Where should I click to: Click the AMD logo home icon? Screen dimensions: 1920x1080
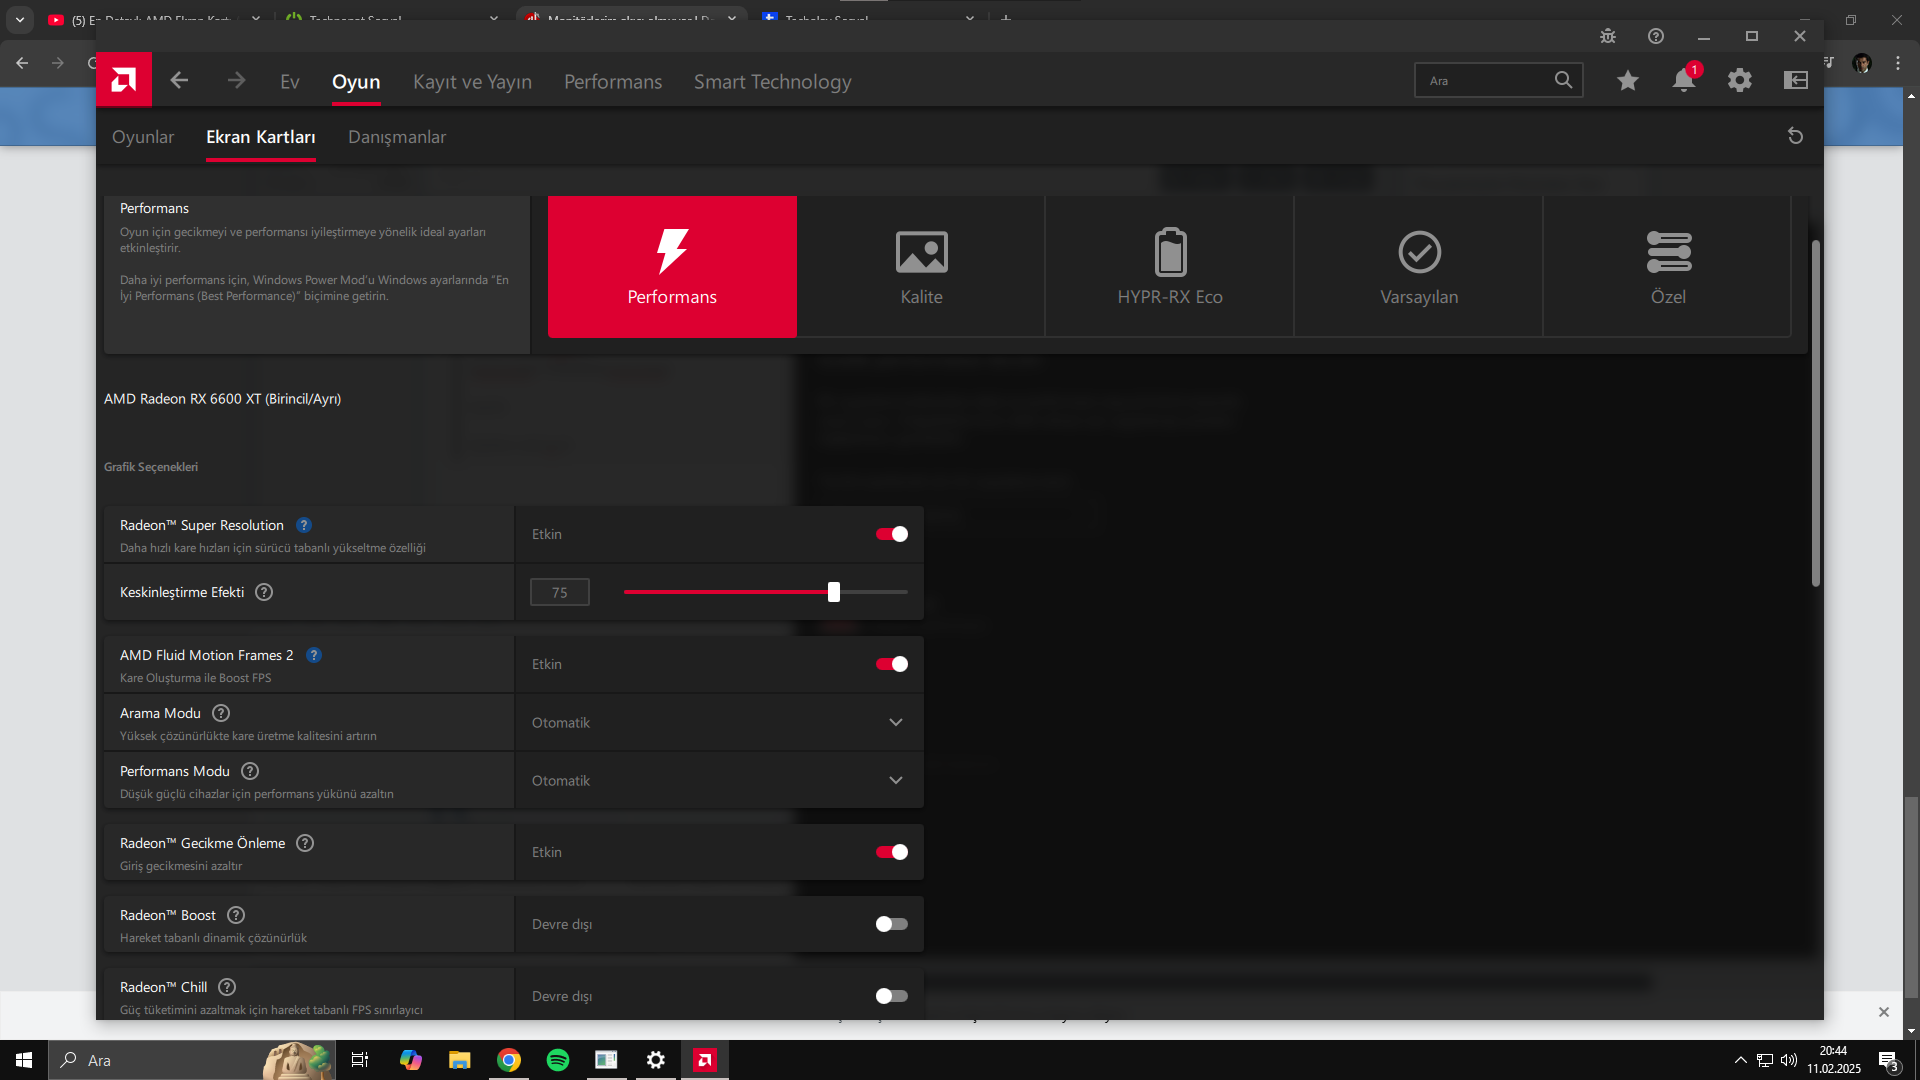pyautogui.click(x=124, y=80)
